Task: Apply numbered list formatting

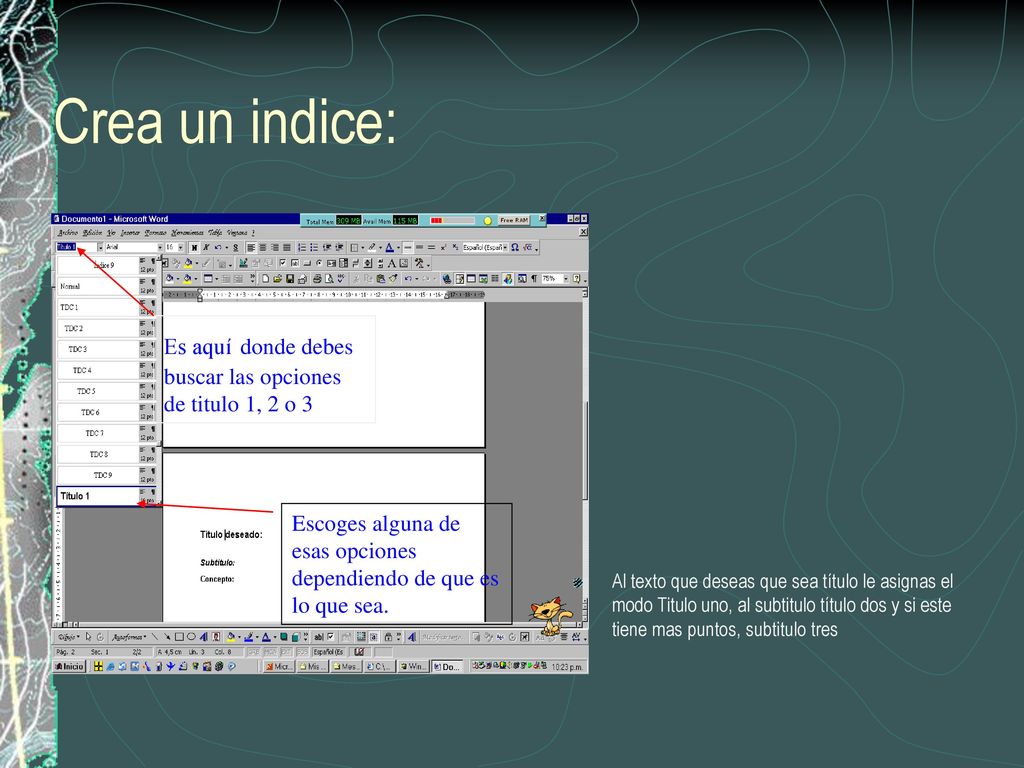Action: click(x=302, y=248)
